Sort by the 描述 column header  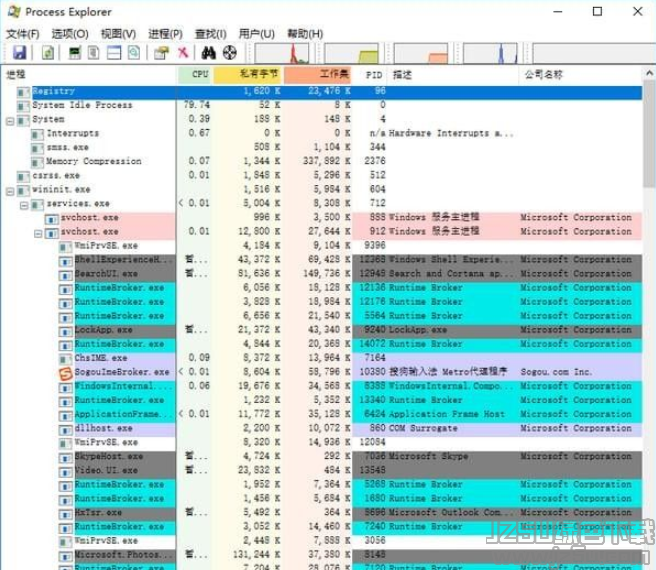click(453, 75)
